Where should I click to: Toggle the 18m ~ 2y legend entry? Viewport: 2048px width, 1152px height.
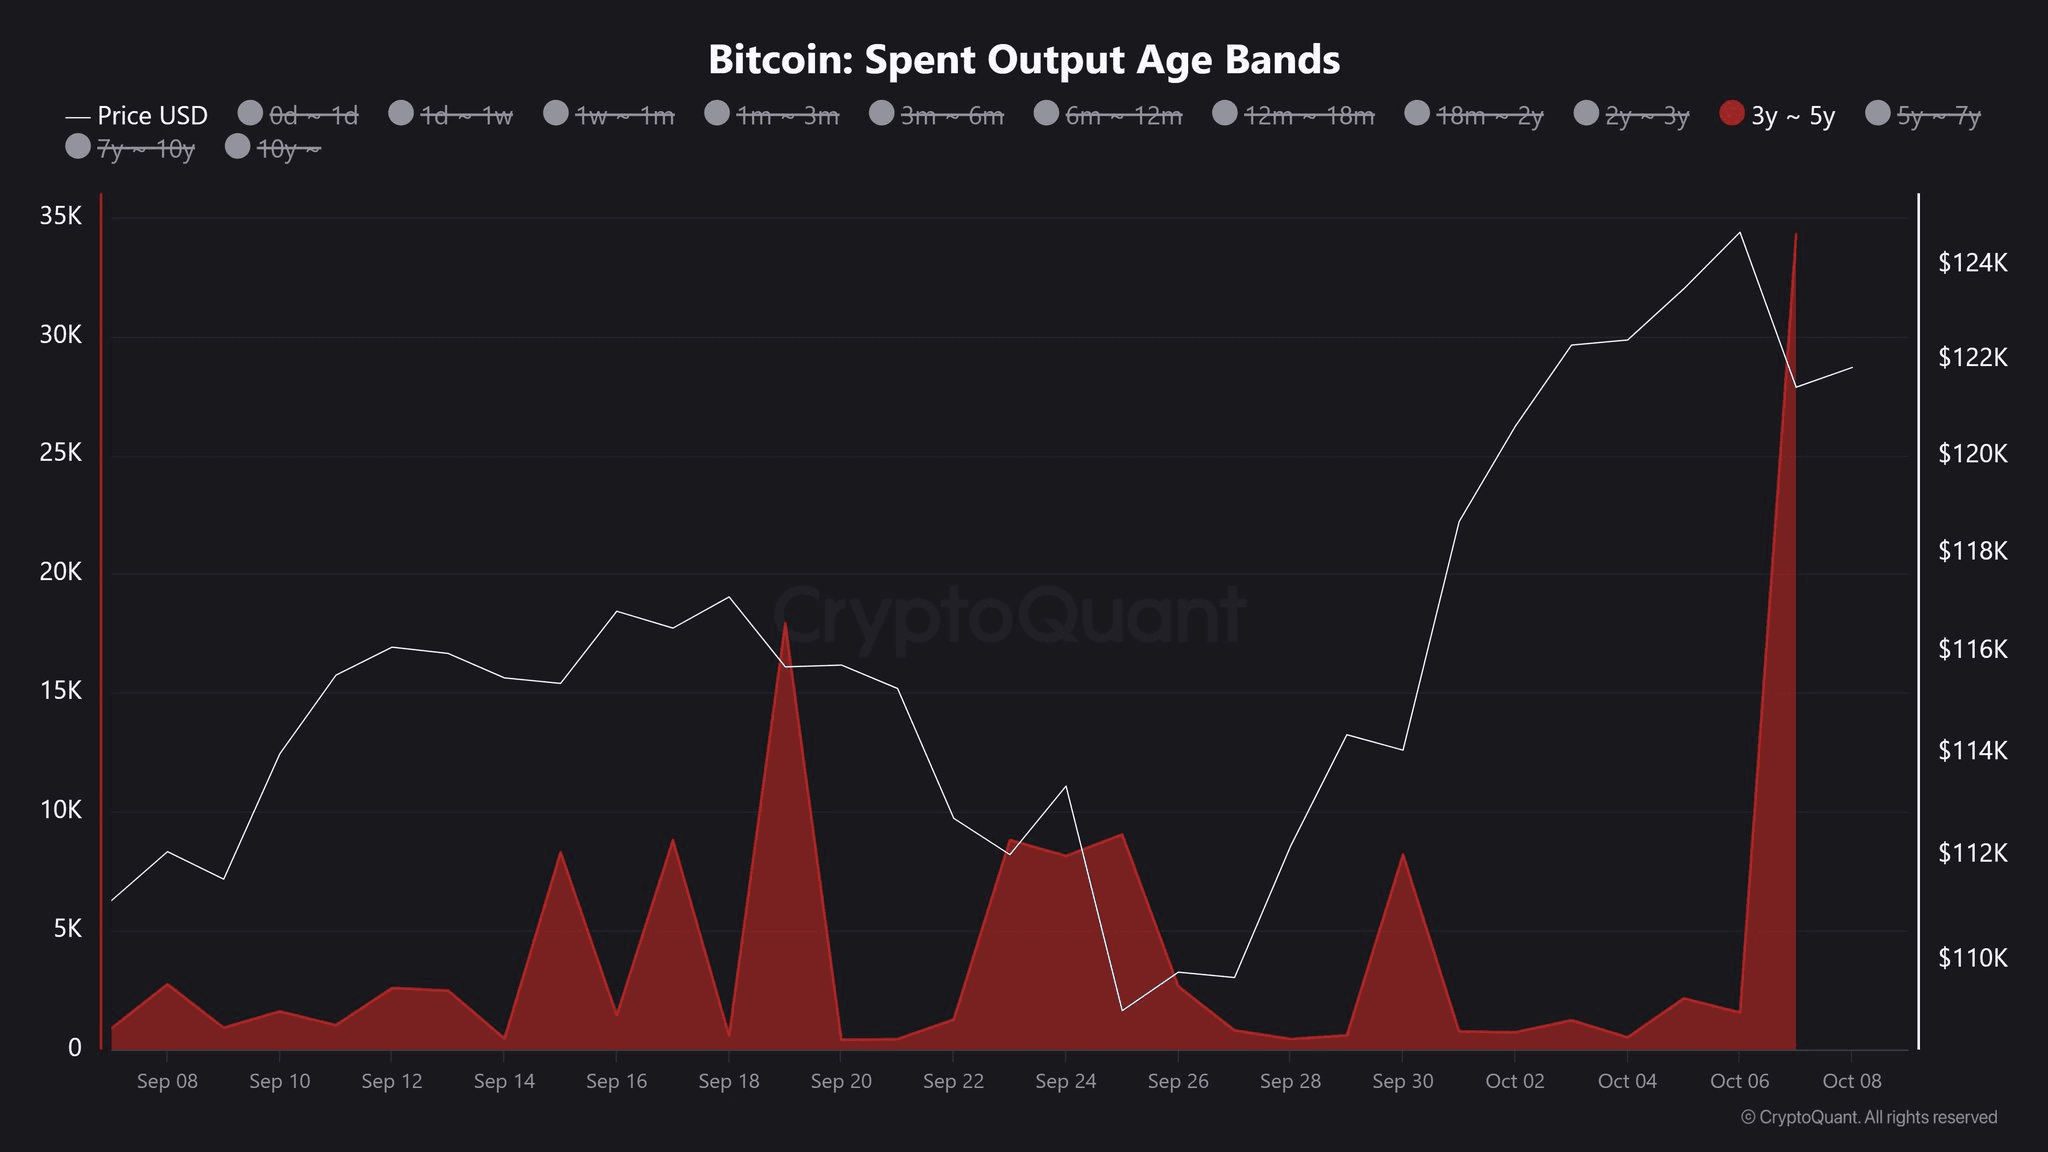[x=1417, y=114]
